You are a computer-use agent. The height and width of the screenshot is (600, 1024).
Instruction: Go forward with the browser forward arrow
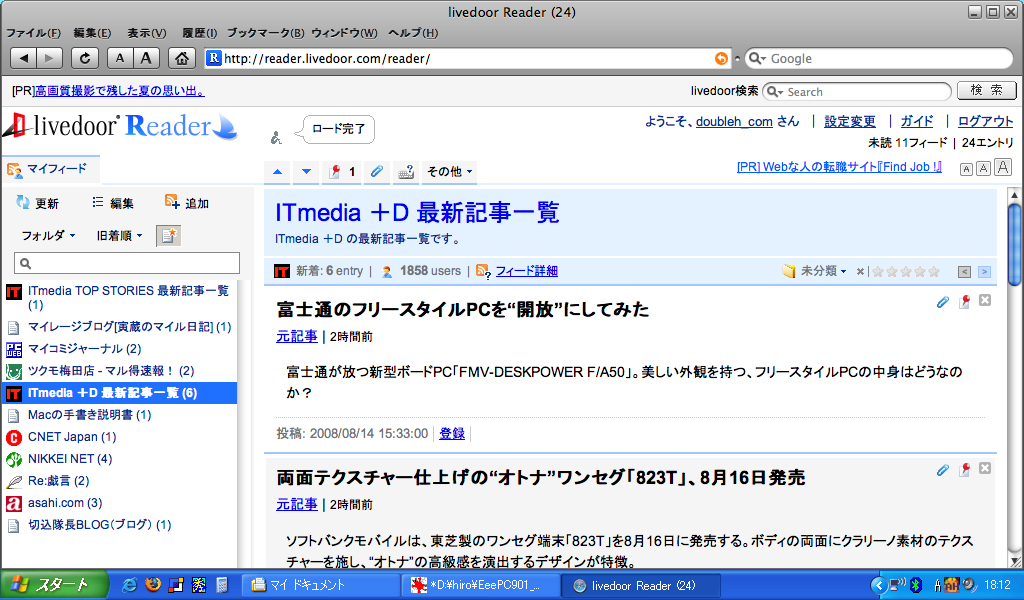pyautogui.click(x=50, y=59)
